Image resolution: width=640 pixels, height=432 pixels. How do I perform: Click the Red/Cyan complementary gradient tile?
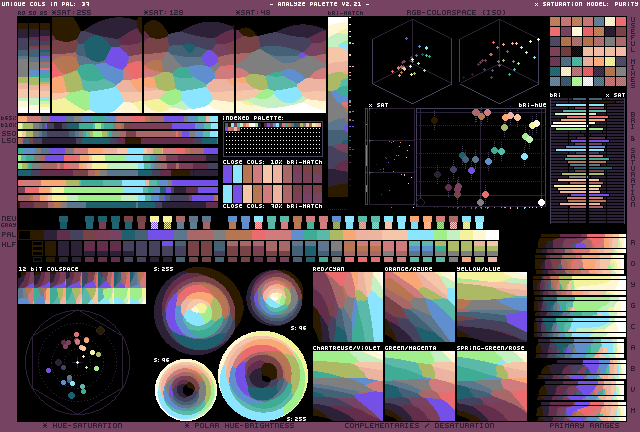(x=347, y=307)
